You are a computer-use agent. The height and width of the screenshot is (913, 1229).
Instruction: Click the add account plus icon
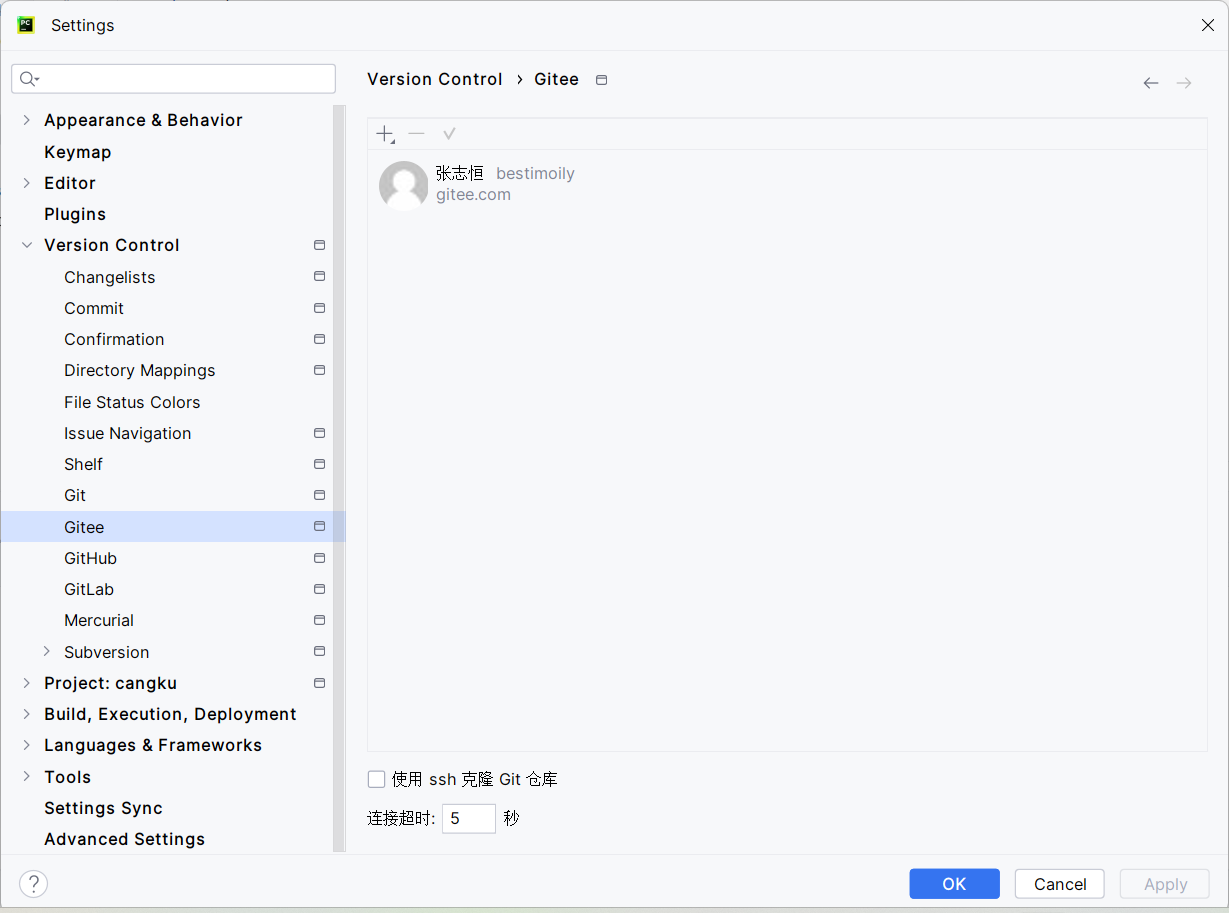385,134
